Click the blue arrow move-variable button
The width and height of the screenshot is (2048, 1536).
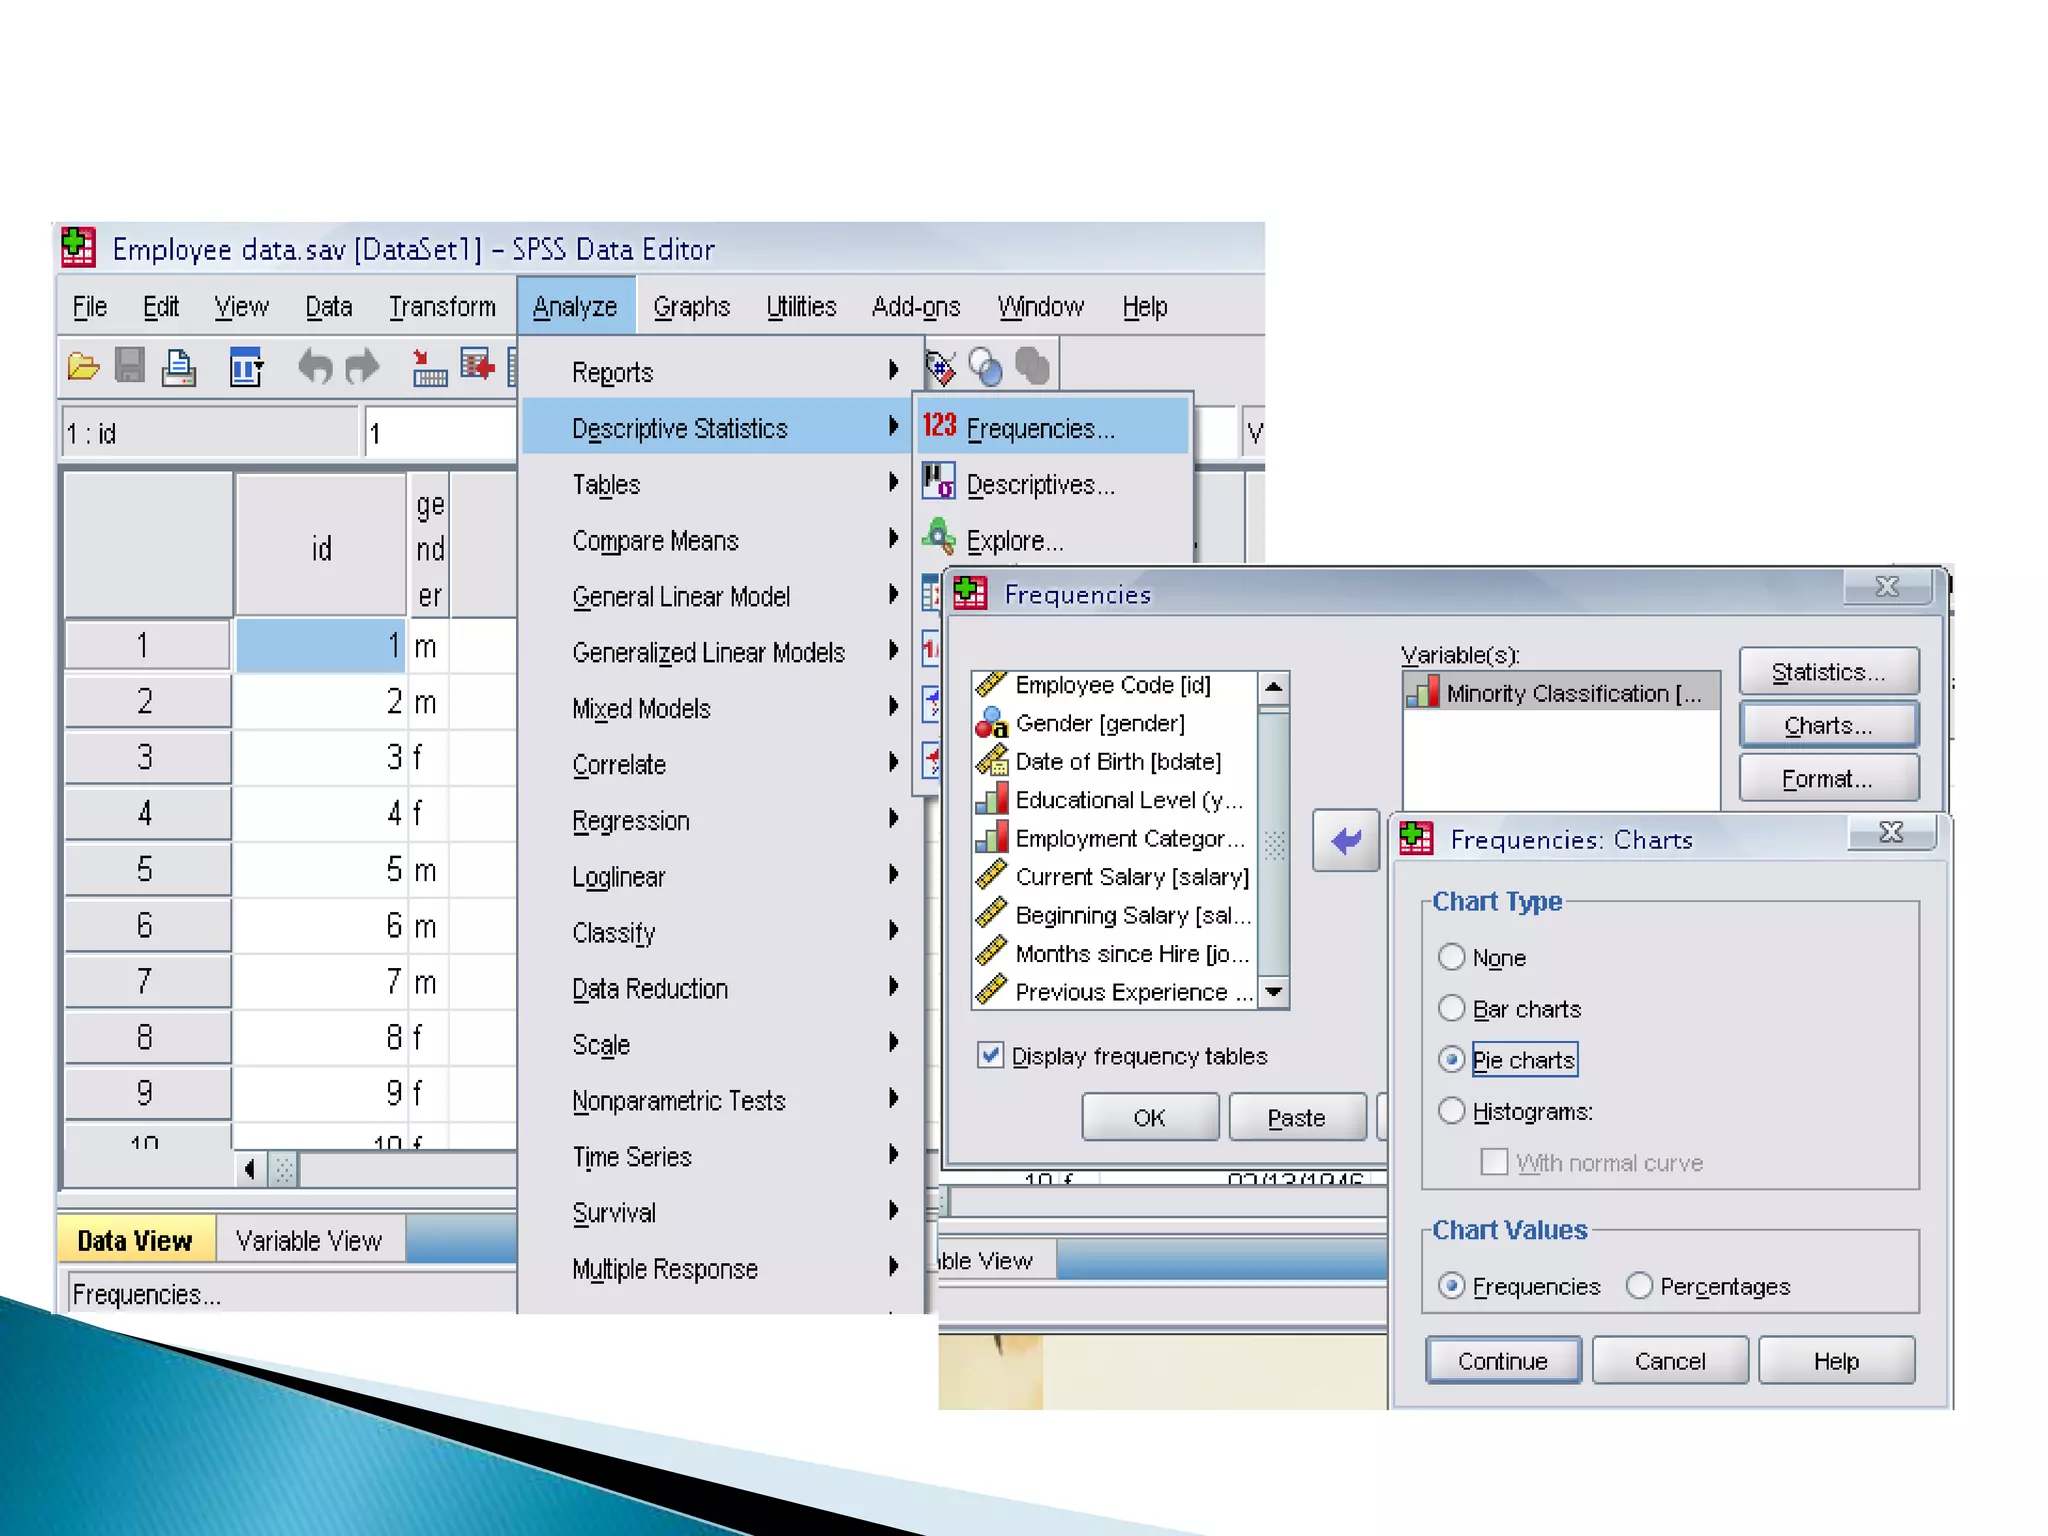coord(1346,840)
